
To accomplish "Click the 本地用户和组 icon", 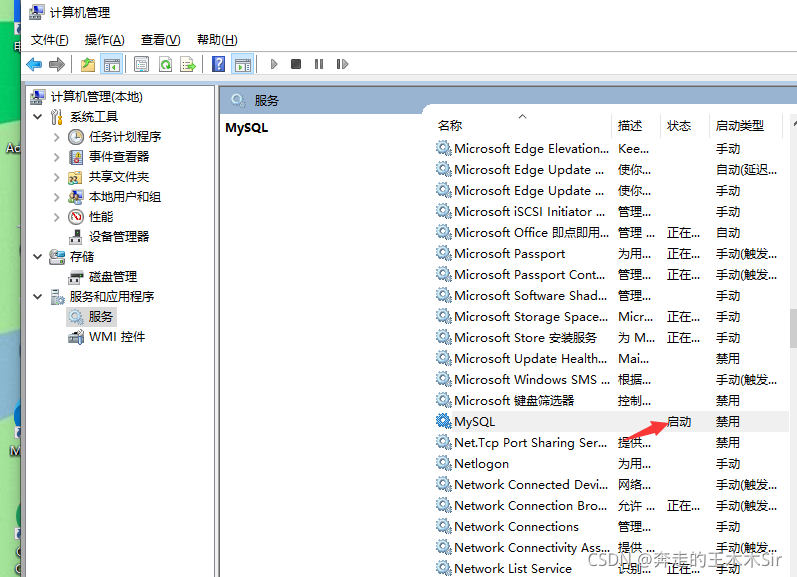I will [76, 197].
